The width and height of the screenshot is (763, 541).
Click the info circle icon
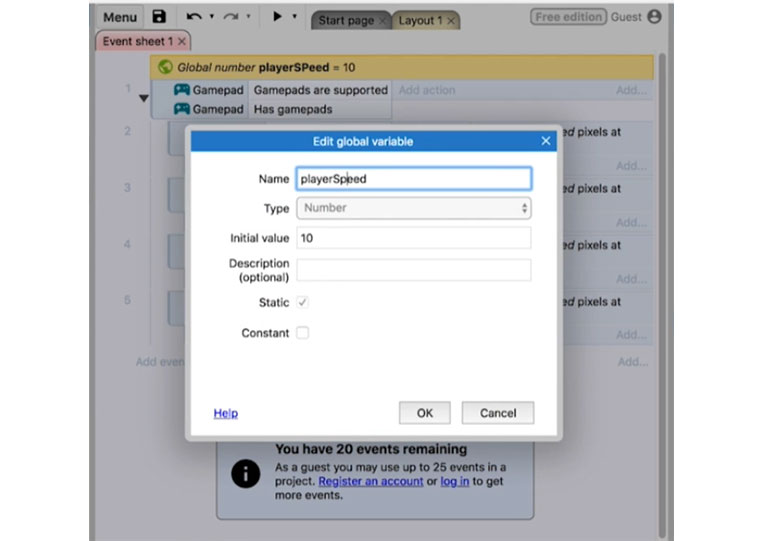246,473
